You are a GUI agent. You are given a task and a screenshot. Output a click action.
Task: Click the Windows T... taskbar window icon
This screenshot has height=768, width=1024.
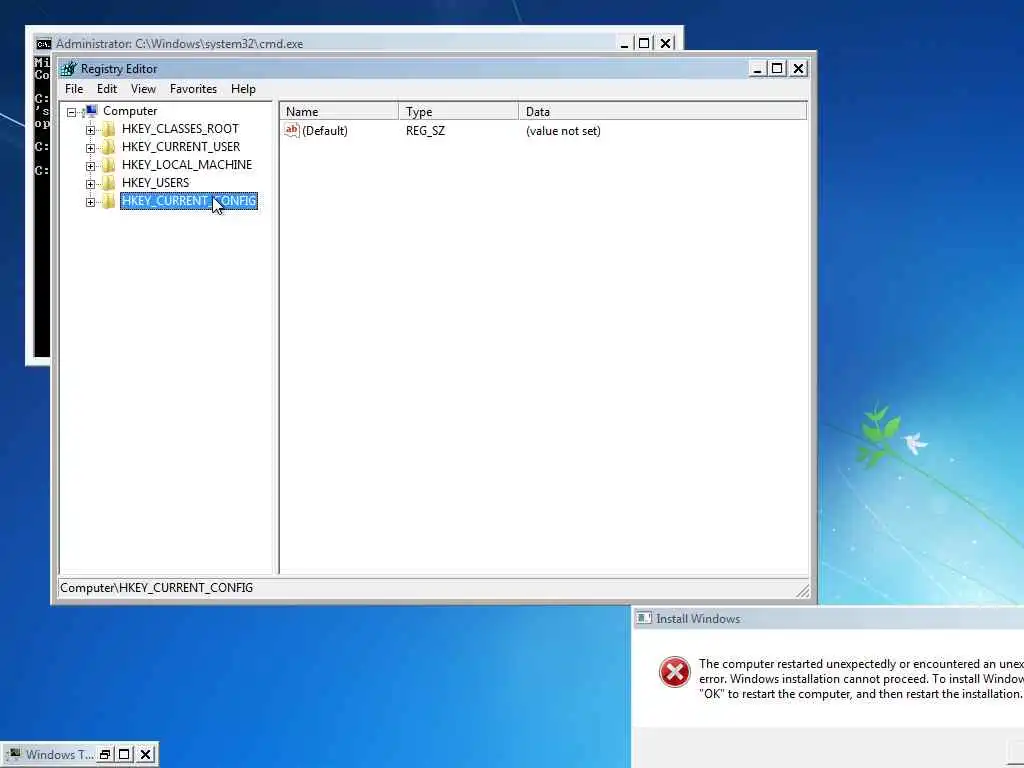coord(14,754)
